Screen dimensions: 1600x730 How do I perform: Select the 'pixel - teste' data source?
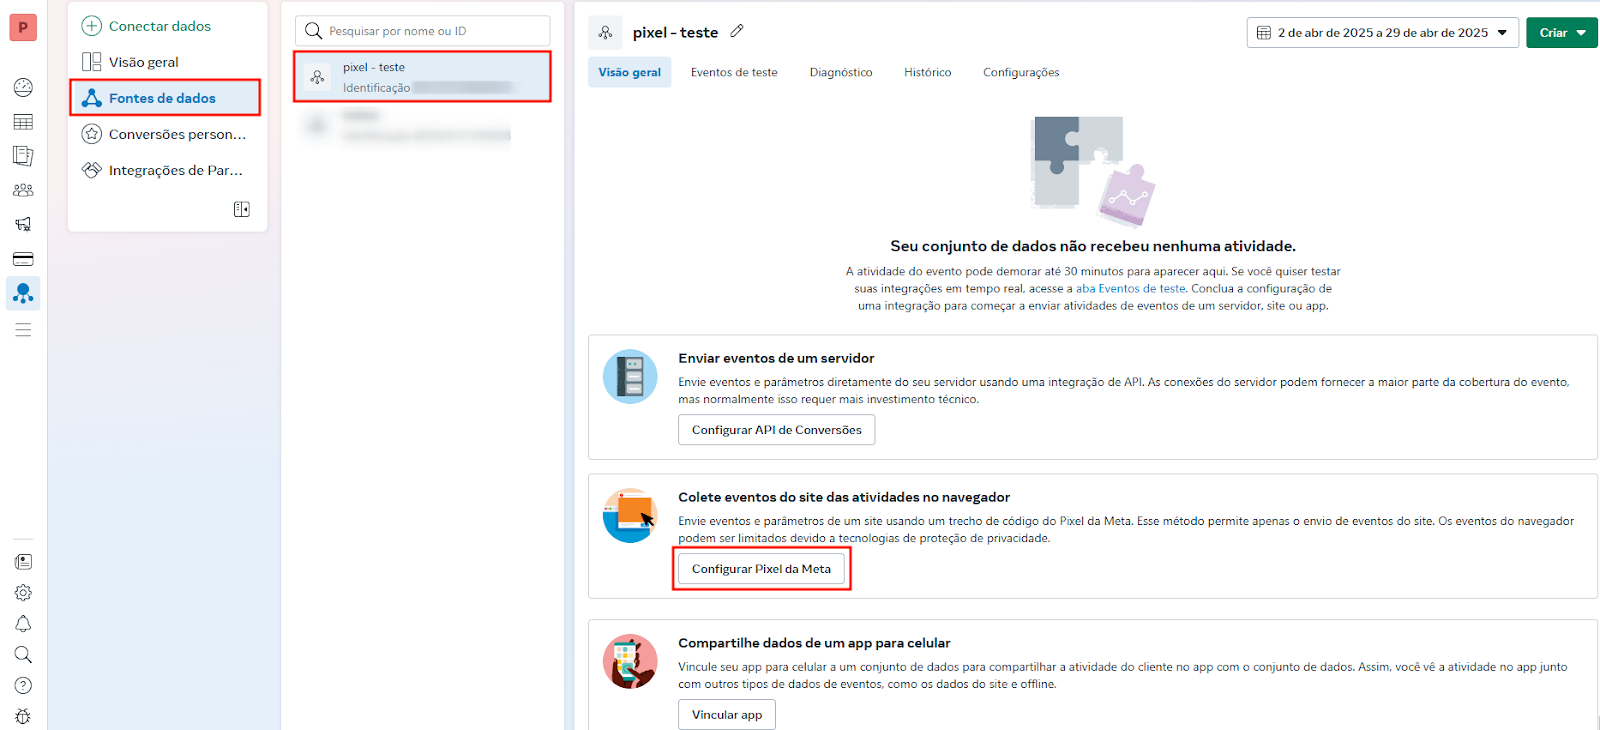click(422, 77)
